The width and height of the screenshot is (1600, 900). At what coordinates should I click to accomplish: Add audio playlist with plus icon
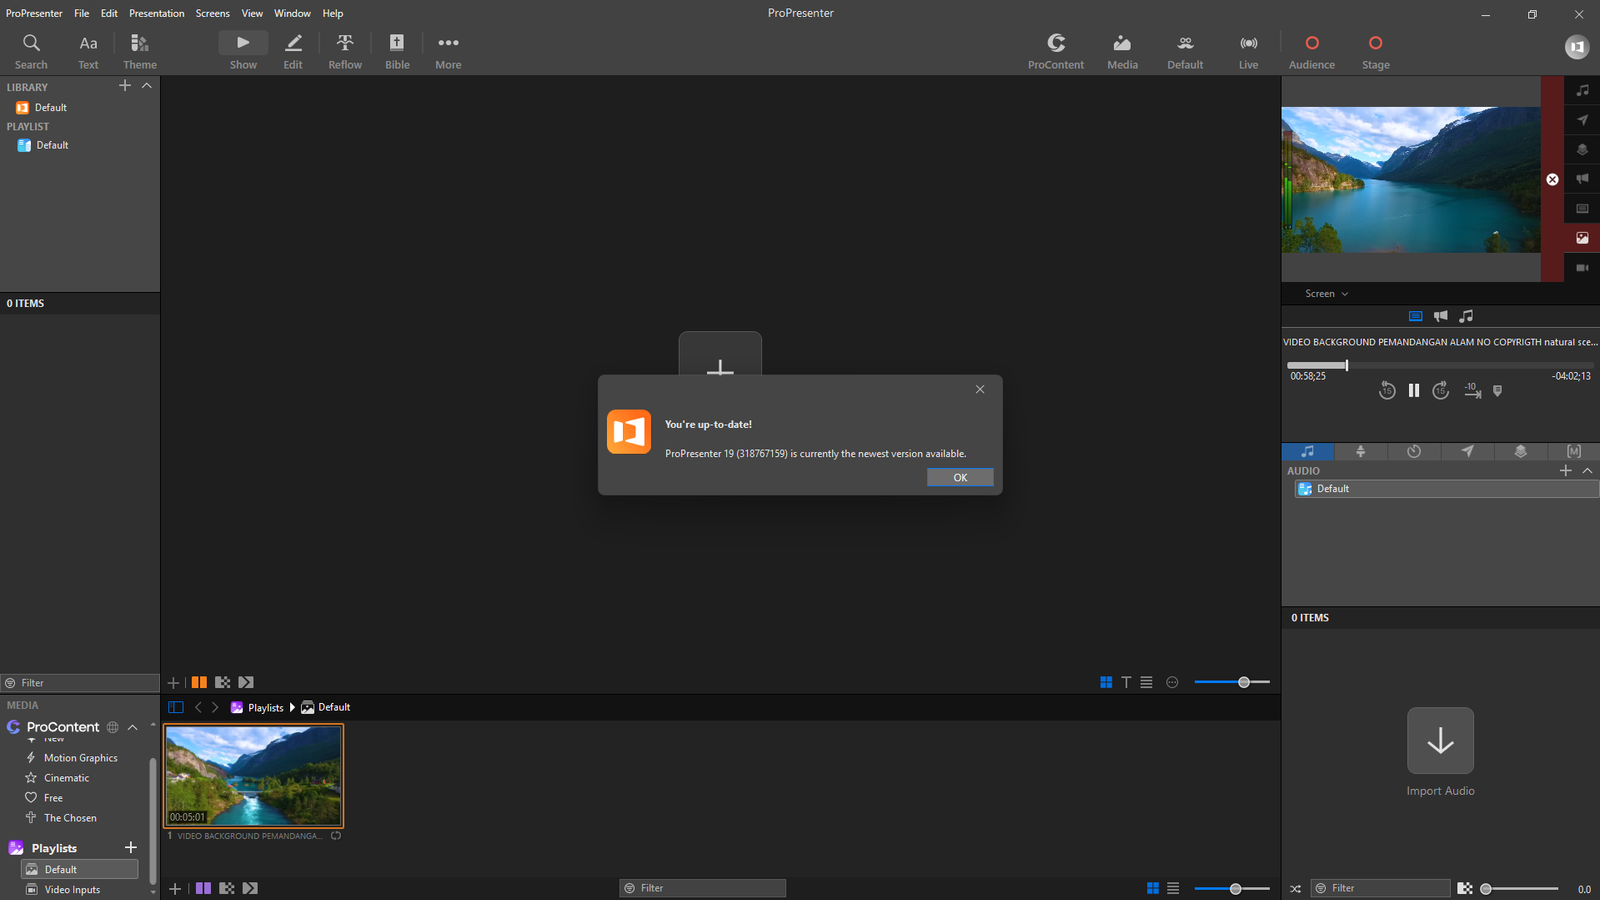point(1566,470)
